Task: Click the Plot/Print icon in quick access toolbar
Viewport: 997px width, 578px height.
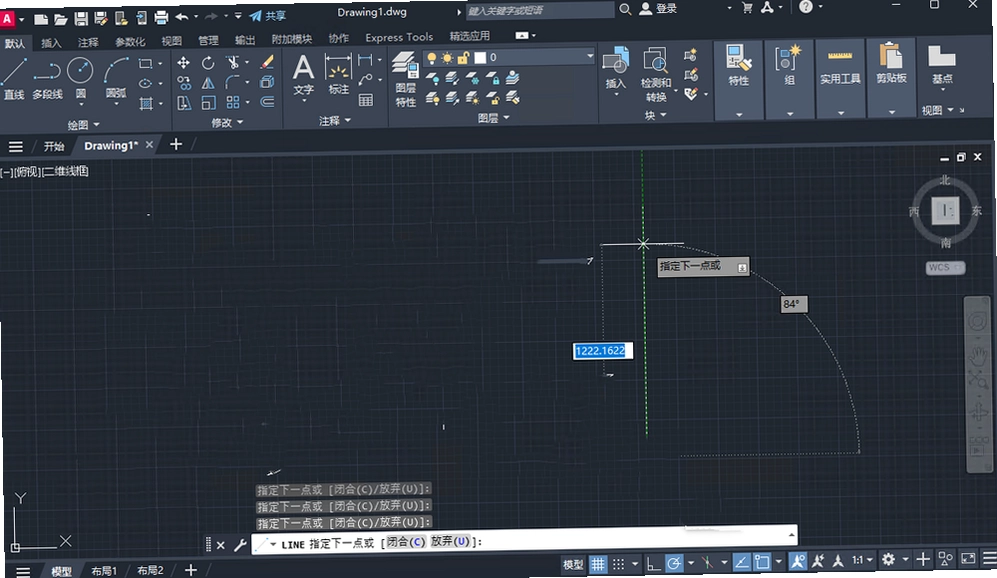Action: [x=161, y=17]
